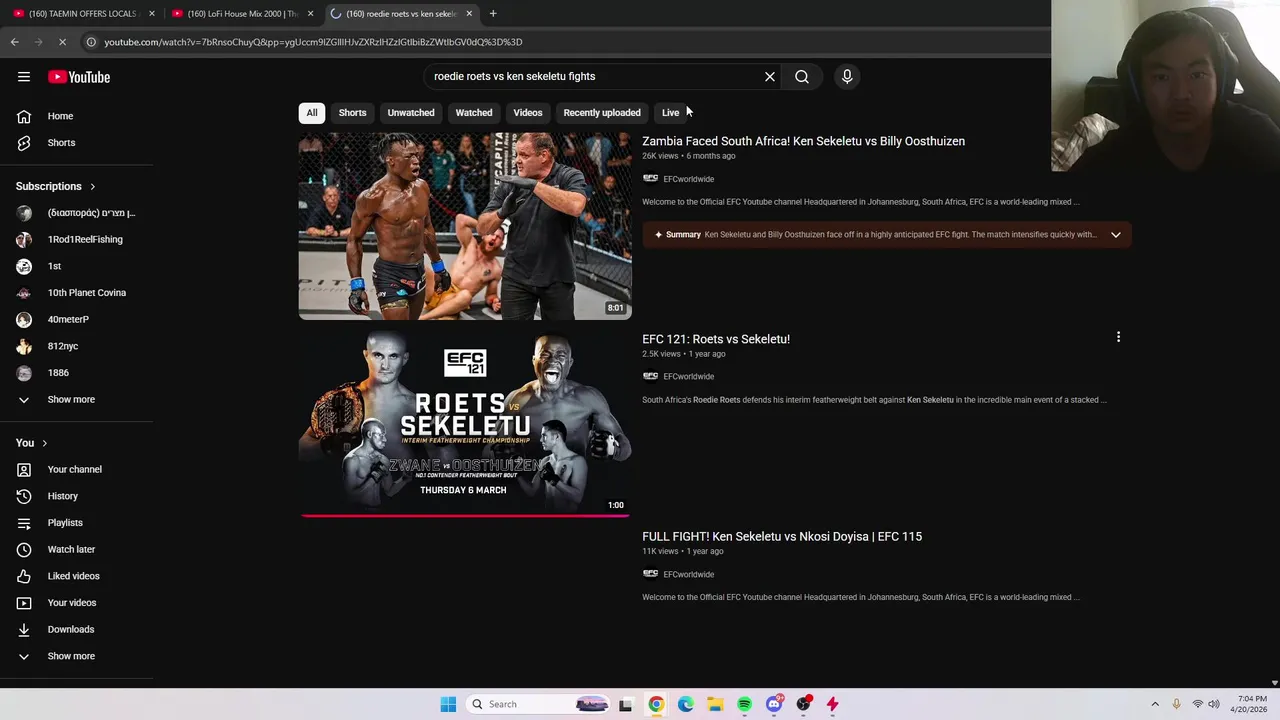Open the YouTube hamburger guide menu
Screen dimensions: 1280x720
(x=24, y=77)
